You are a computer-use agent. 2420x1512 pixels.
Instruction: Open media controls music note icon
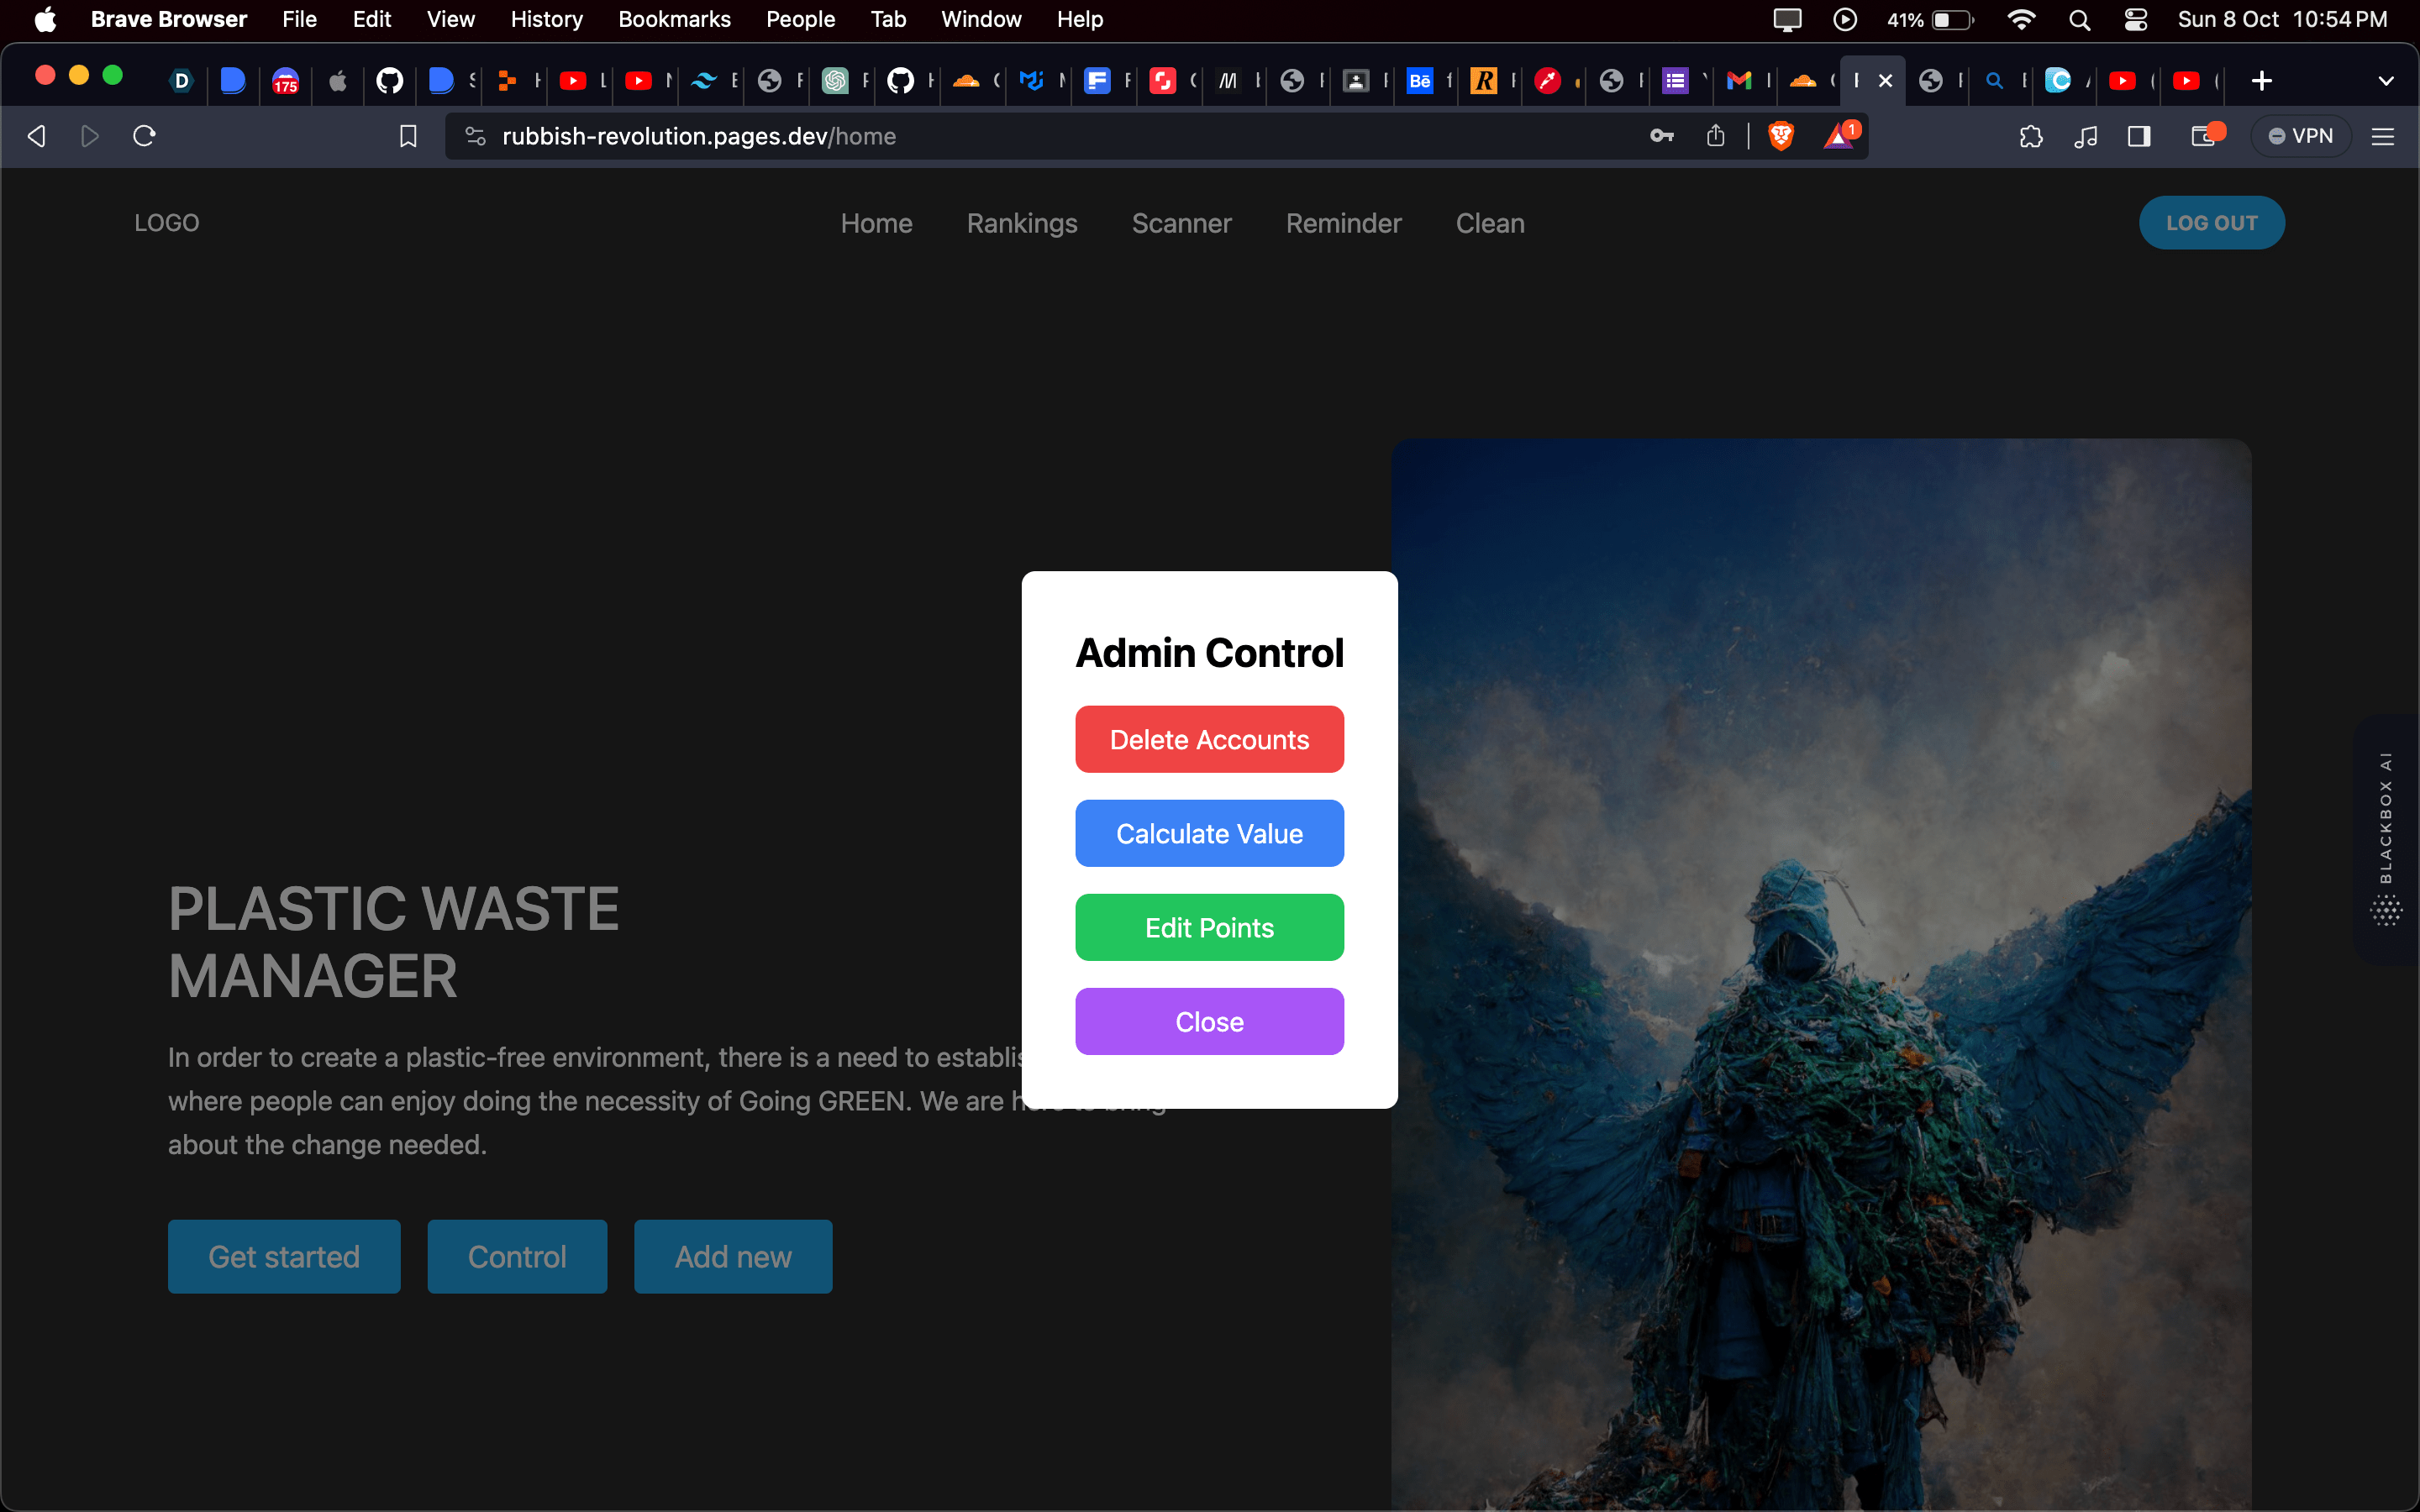click(x=2086, y=136)
